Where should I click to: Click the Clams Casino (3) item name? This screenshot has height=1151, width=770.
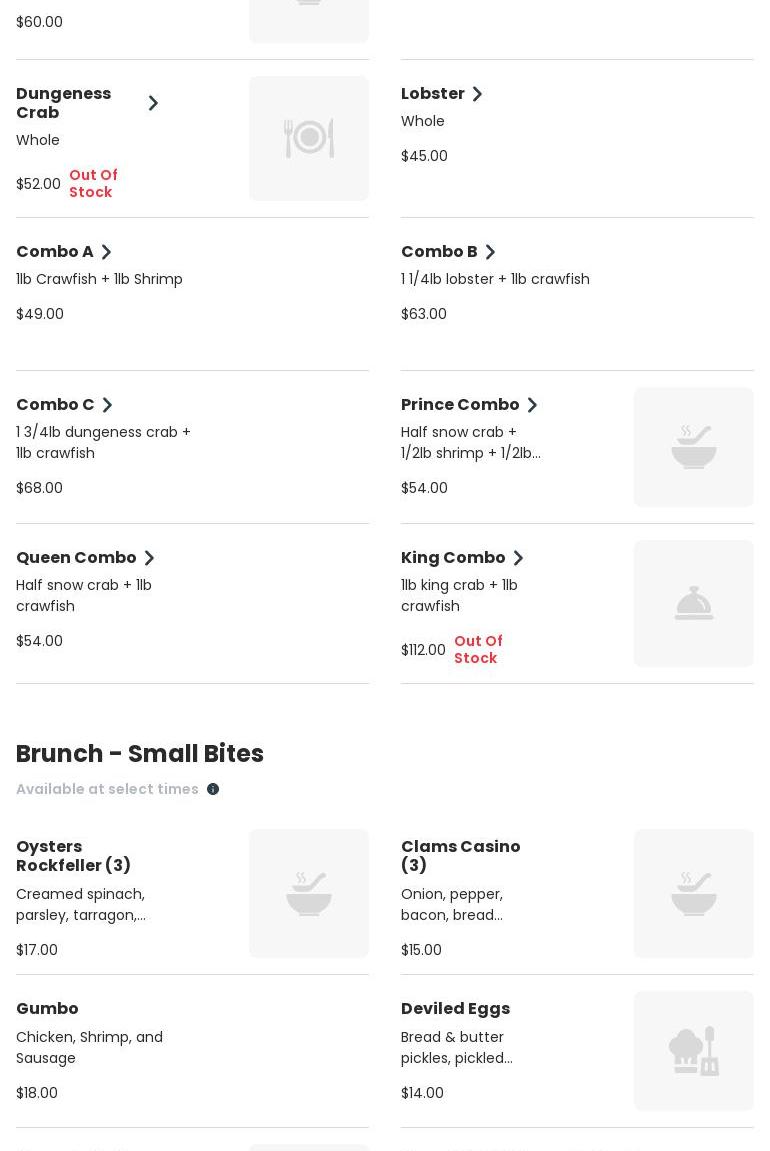point(460,855)
